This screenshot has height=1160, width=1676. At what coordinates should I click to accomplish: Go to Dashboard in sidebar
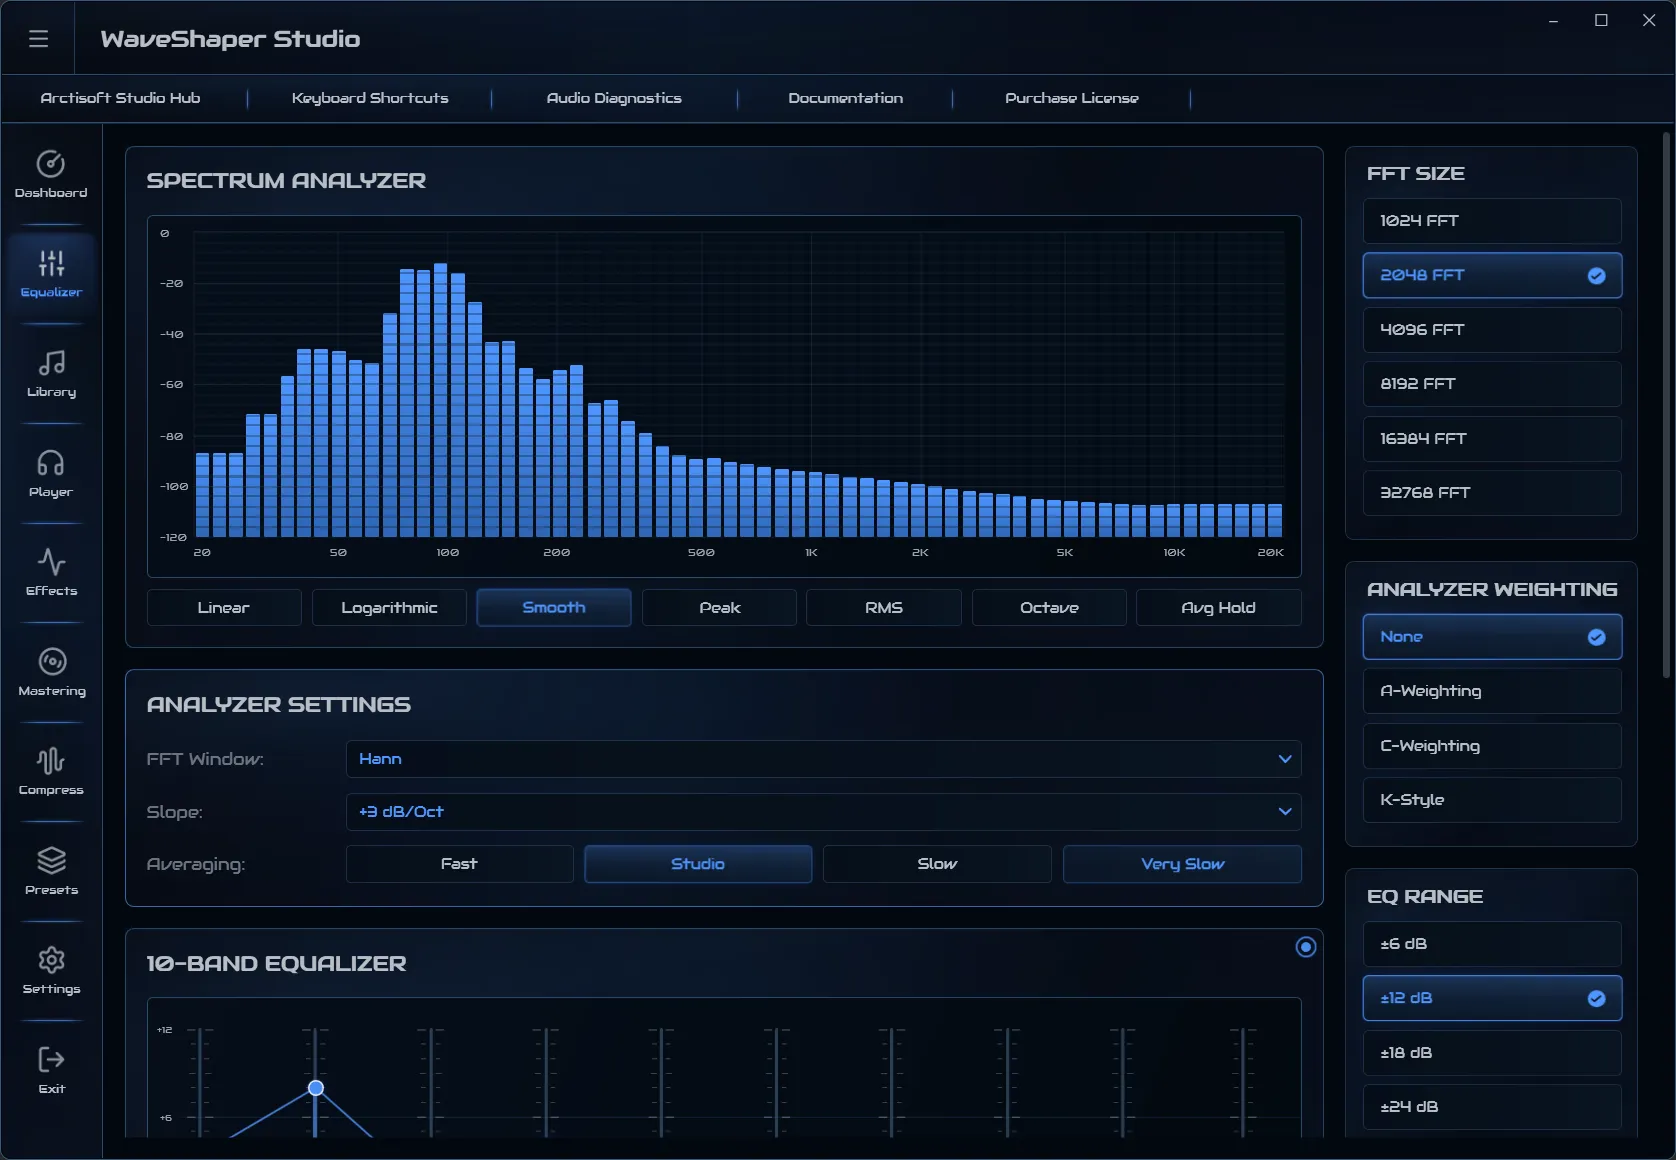tap(51, 174)
